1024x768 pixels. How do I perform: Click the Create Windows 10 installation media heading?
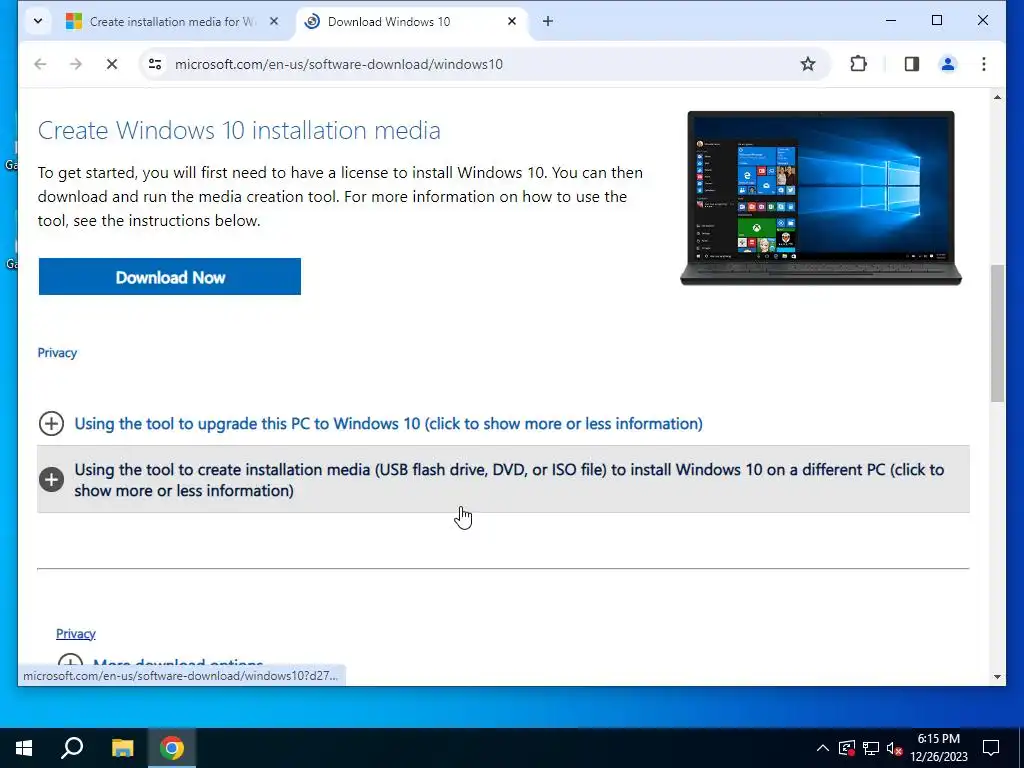click(x=239, y=131)
